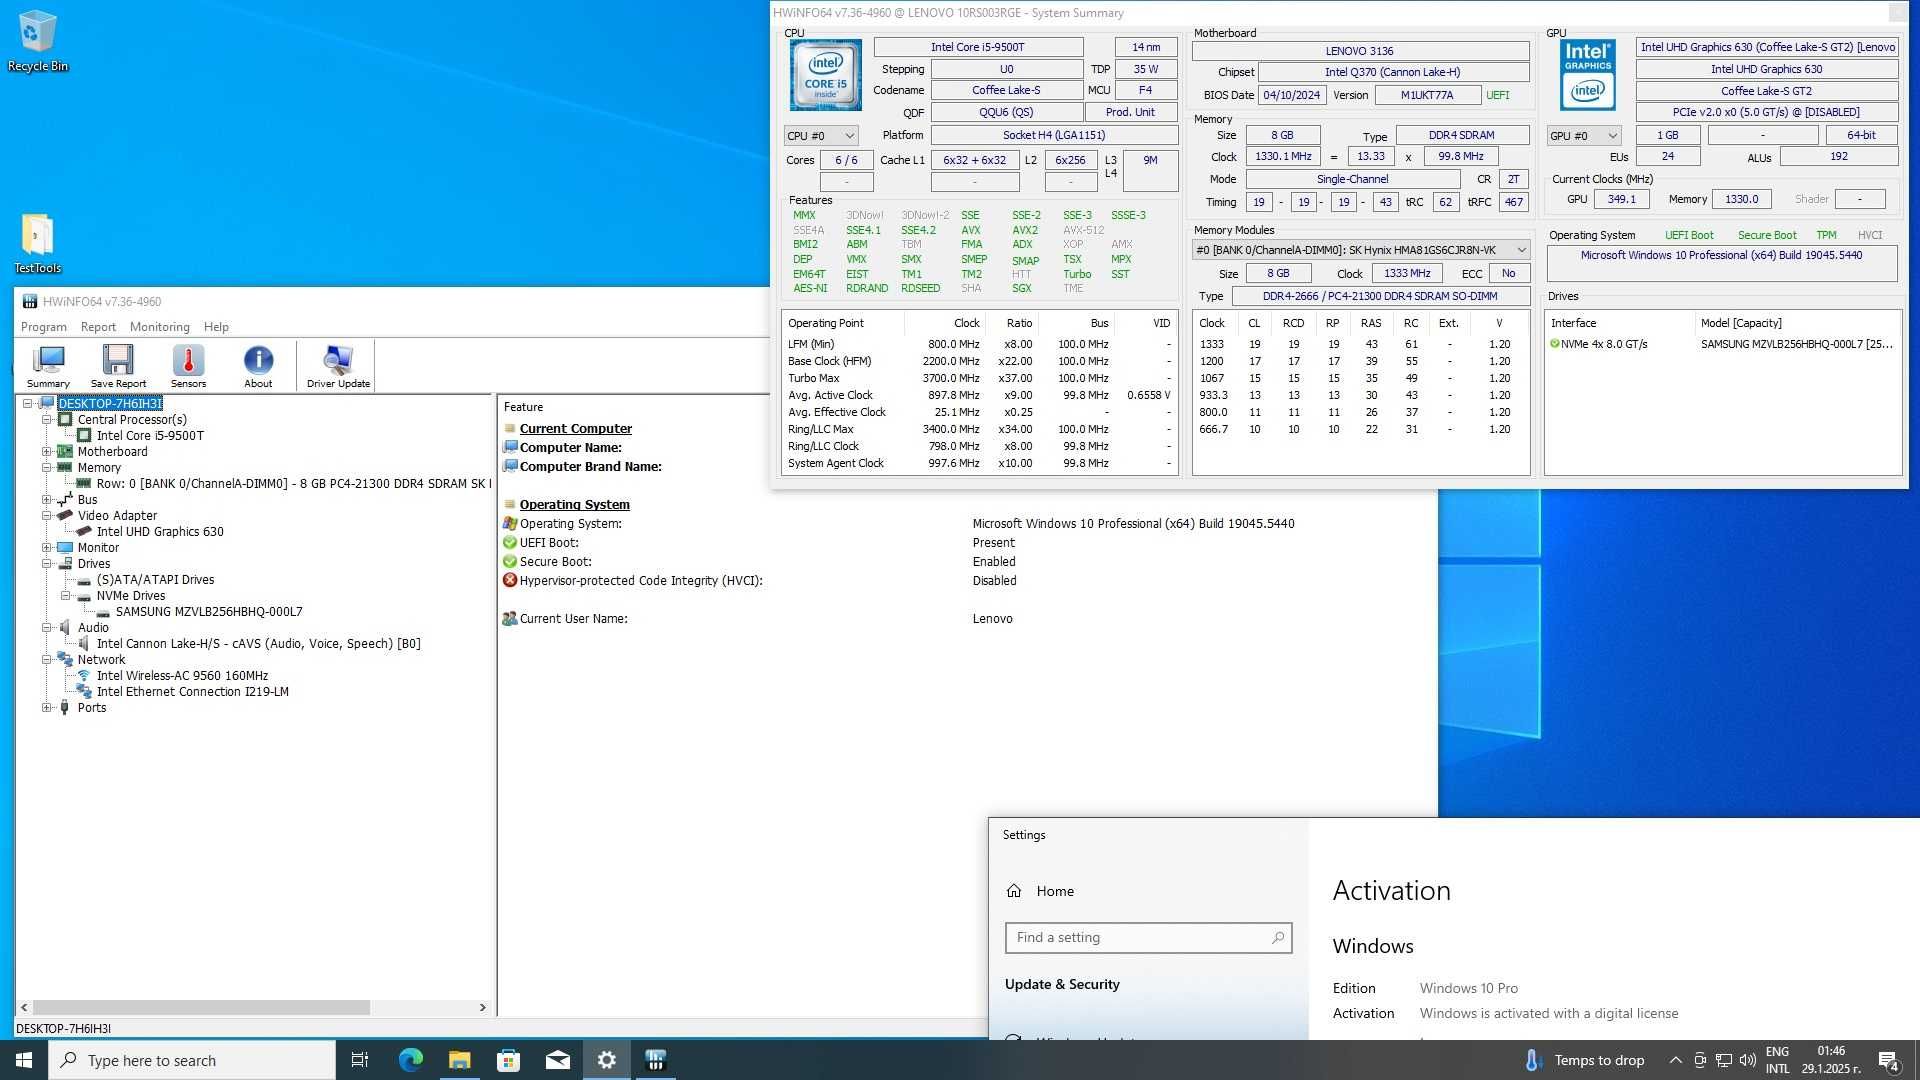
Task: Launch Microsoft Edge from taskbar
Action: tap(410, 1060)
